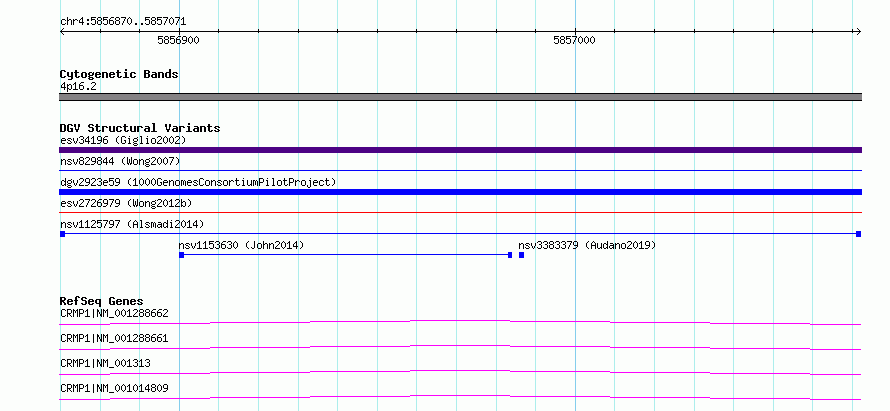
Task: Click the left end square of nsv1125797
Action: point(62,234)
